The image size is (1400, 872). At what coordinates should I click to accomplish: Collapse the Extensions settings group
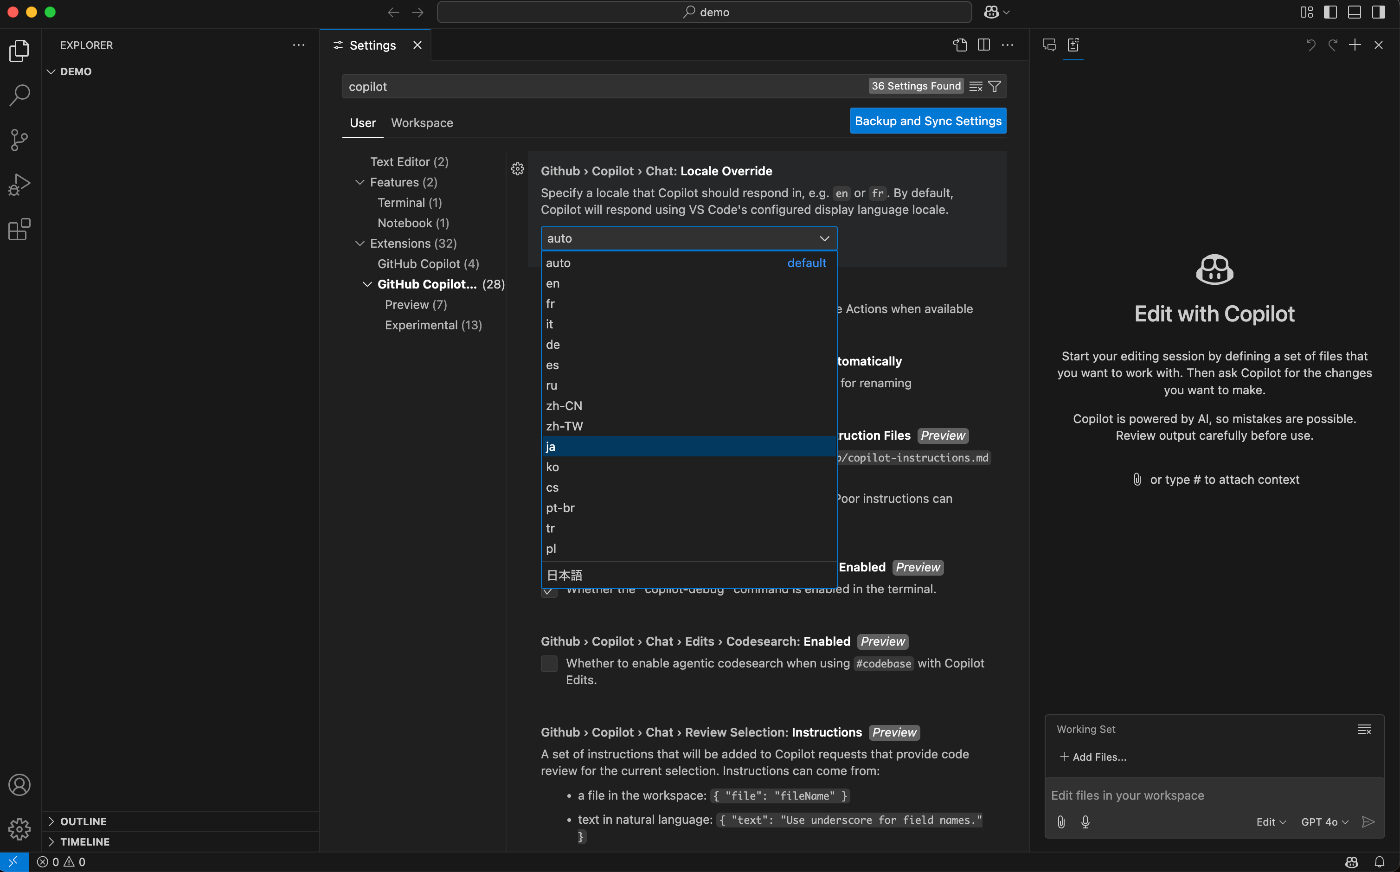pyautogui.click(x=360, y=243)
